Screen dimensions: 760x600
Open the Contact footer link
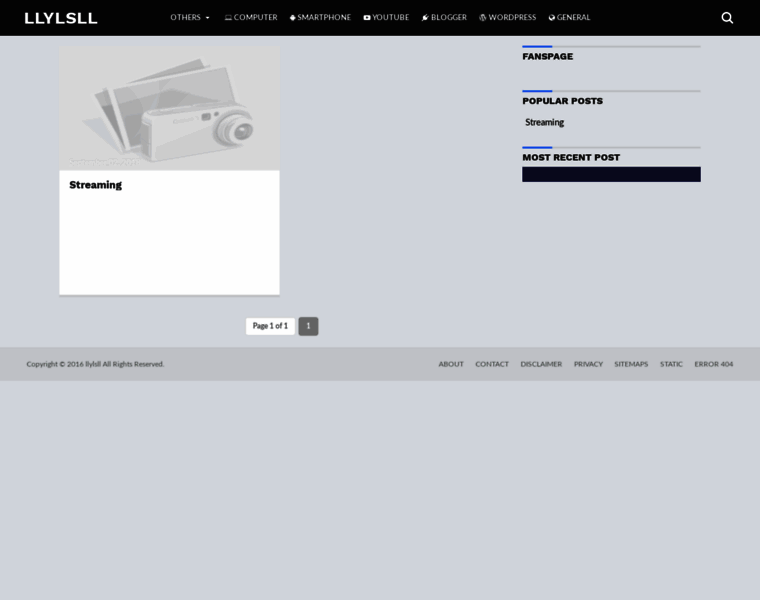[492, 364]
